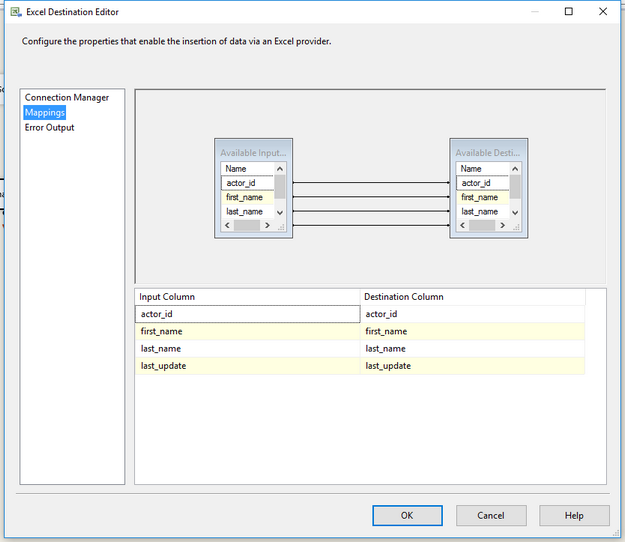Select actor_id in Available Input list

(x=248, y=183)
